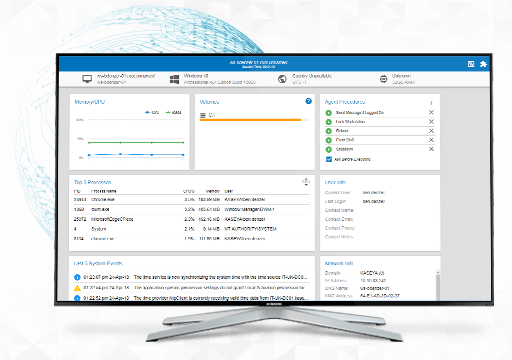Click info icon on the 01:23:07 pm event
Screen dimensions: 512x360
77,277
